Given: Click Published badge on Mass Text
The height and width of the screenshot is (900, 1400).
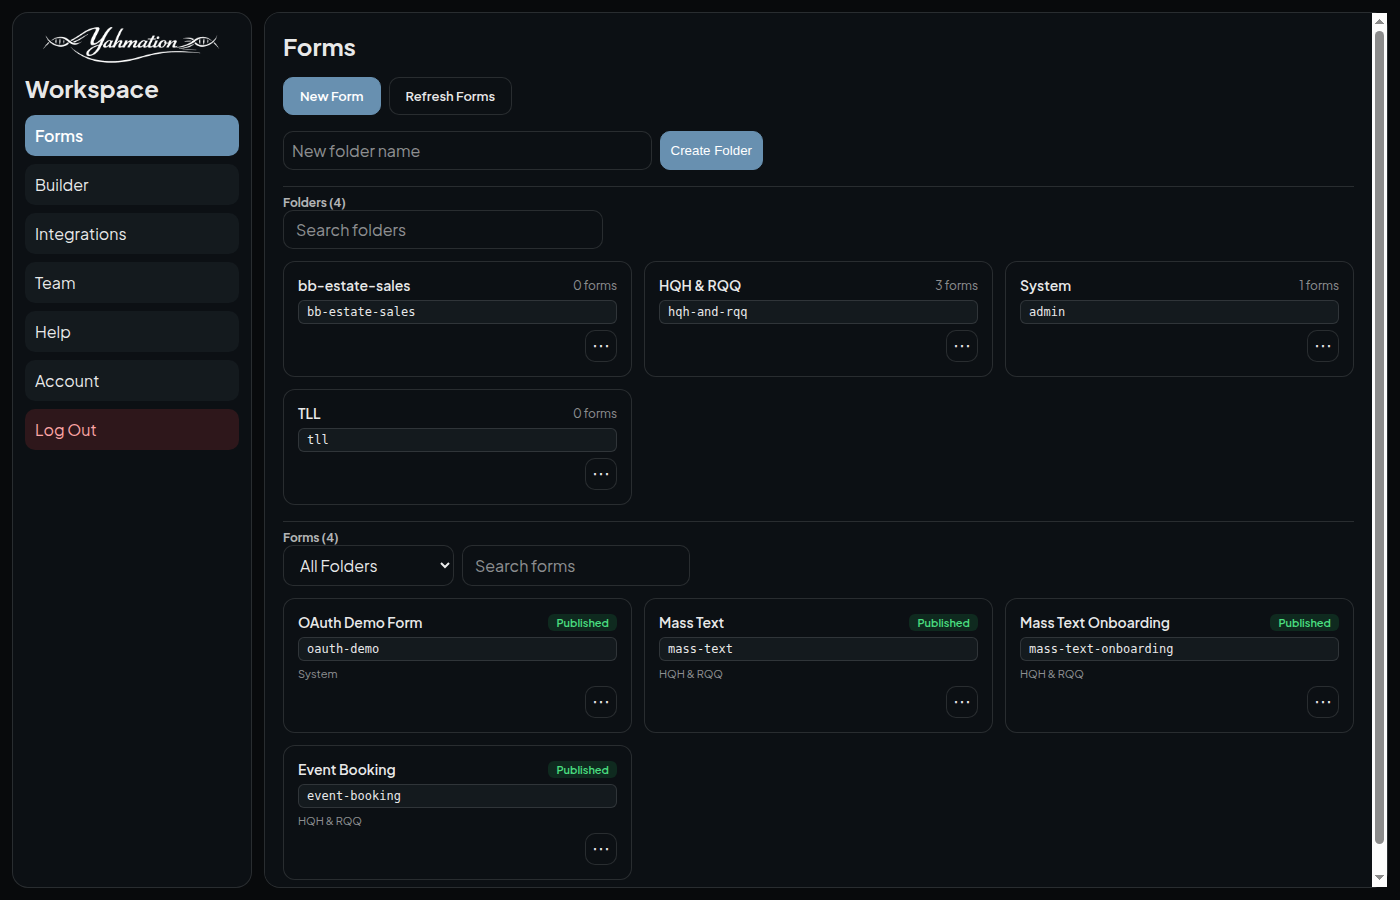Looking at the screenshot, I should click(943, 623).
